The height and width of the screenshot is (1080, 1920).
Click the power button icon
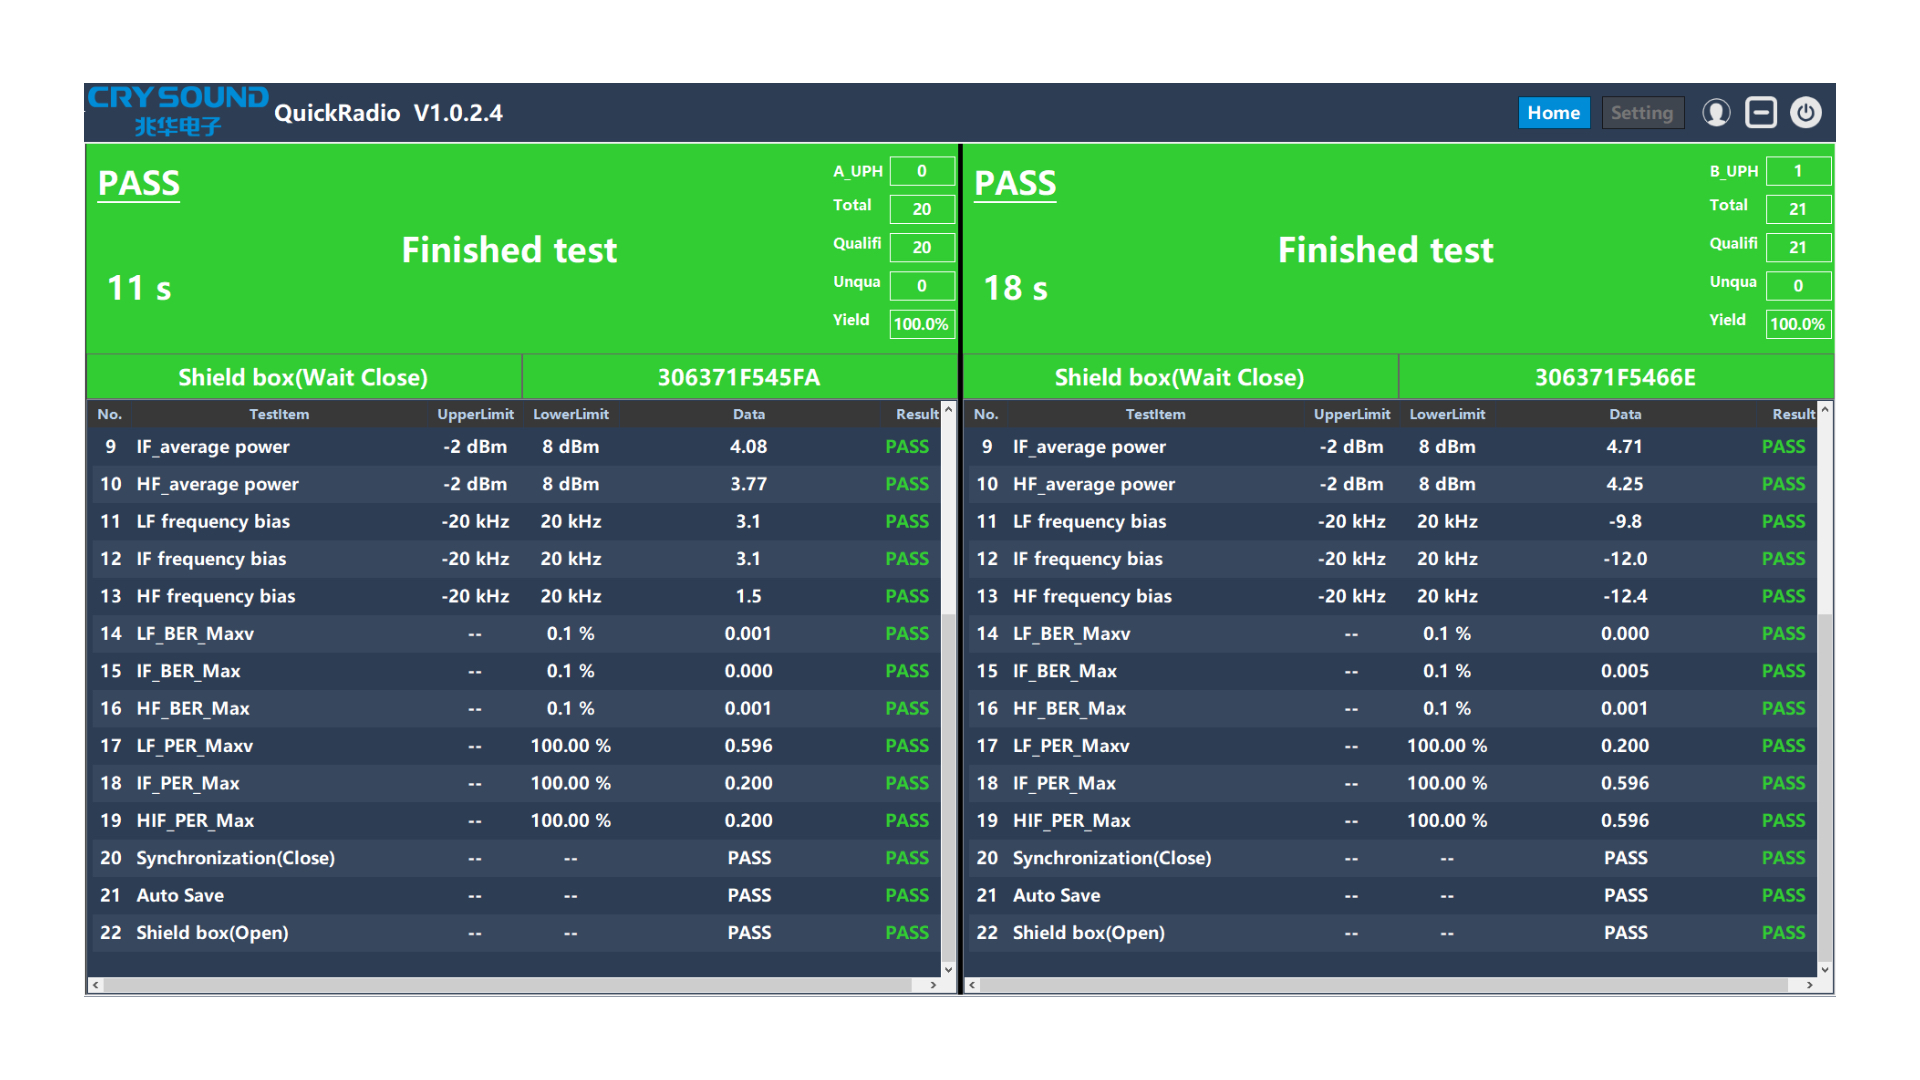[x=1805, y=113]
